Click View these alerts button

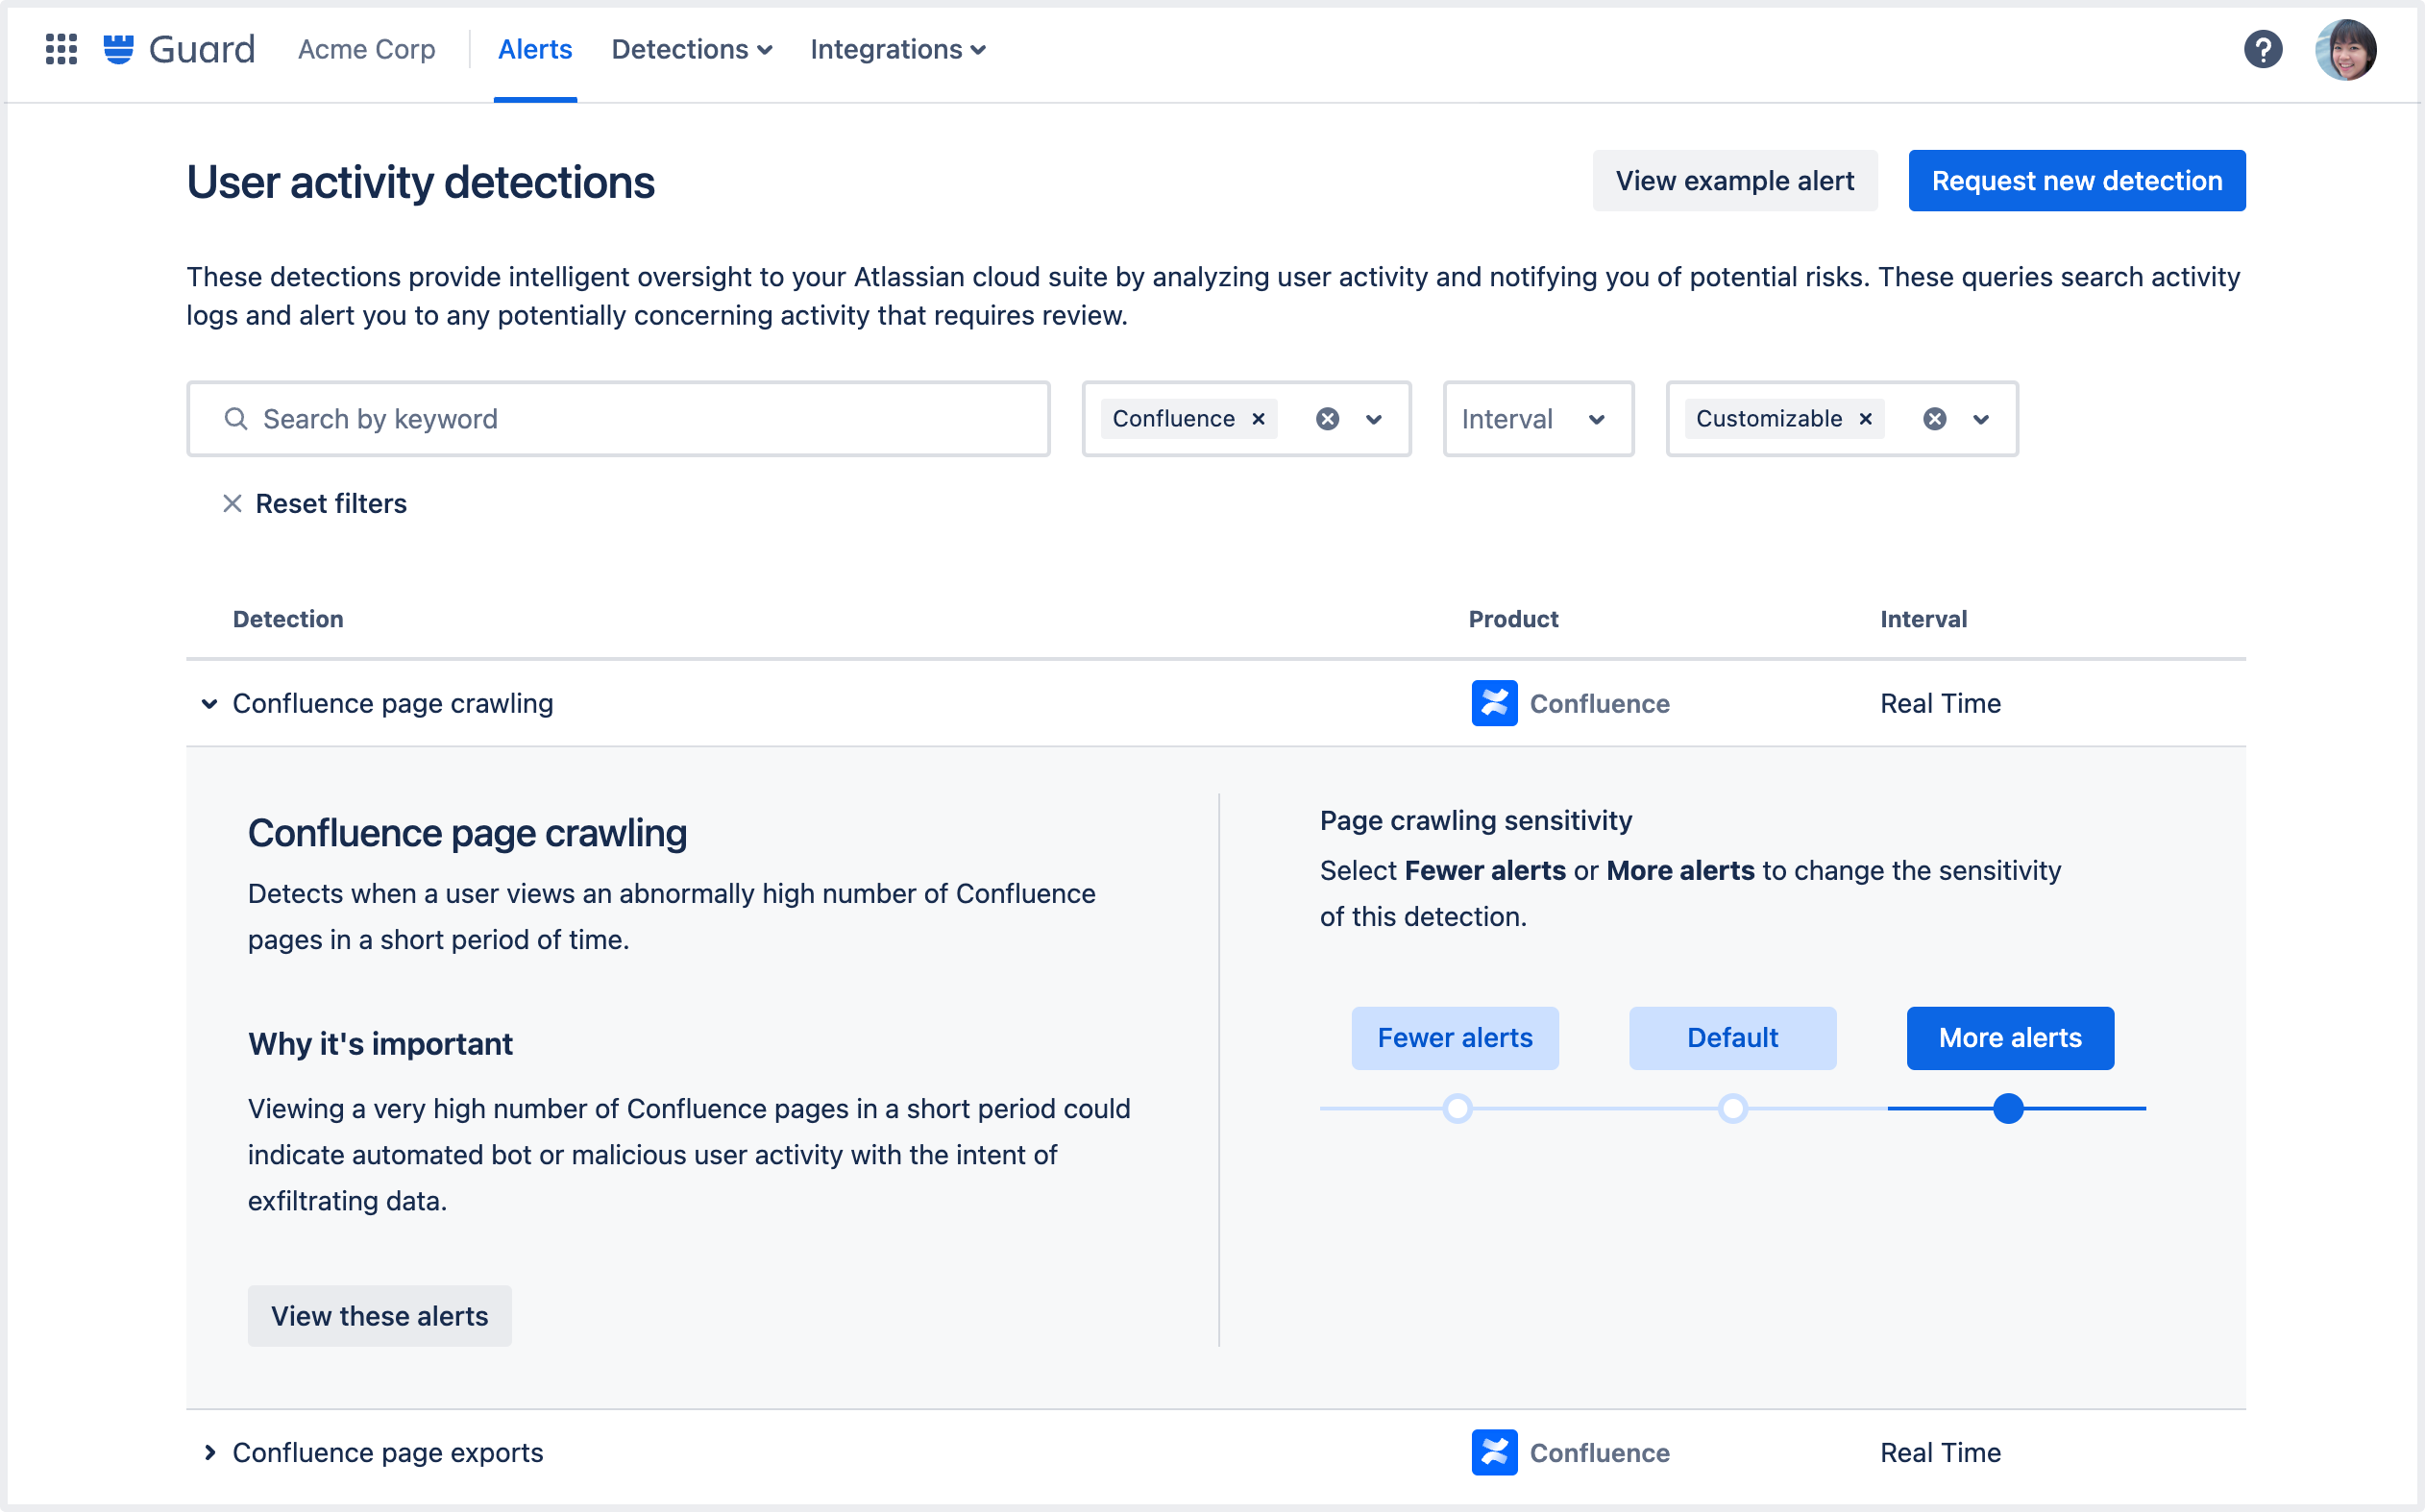(x=380, y=1316)
